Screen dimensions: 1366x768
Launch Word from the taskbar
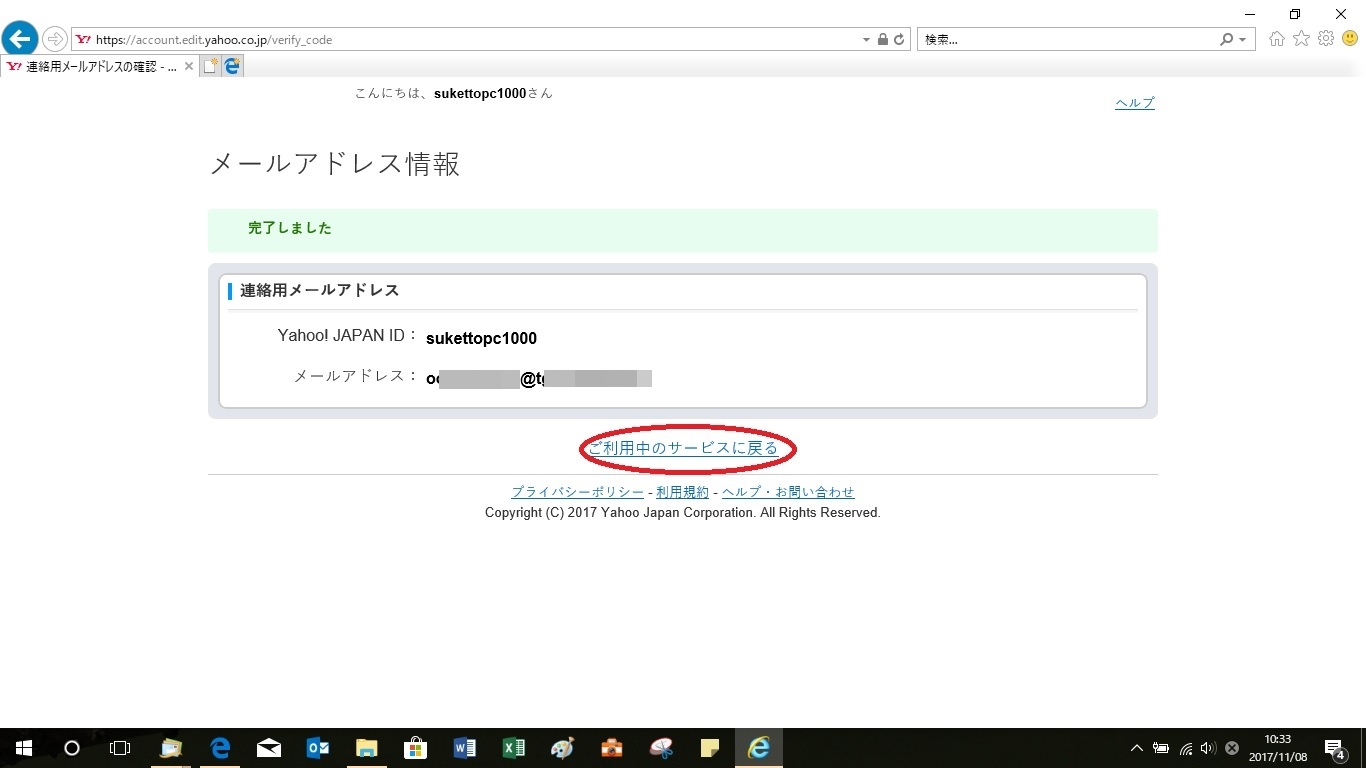pos(465,748)
